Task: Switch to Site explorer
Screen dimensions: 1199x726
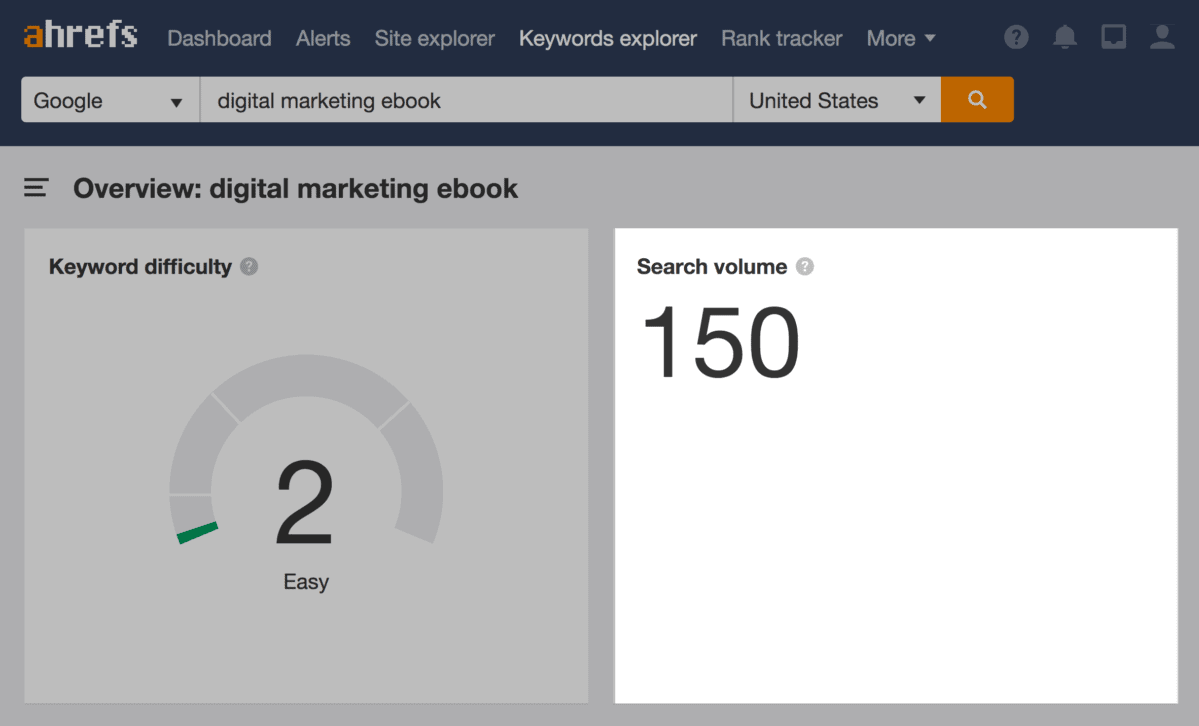Action: point(434,38)
